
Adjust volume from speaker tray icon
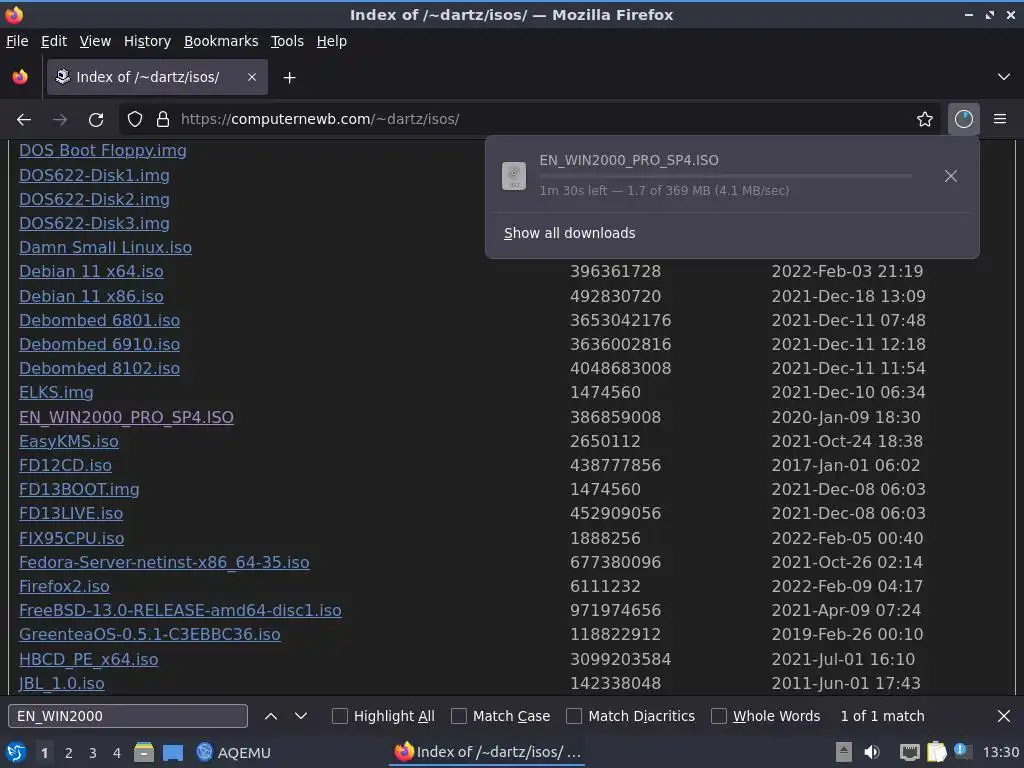872,753
